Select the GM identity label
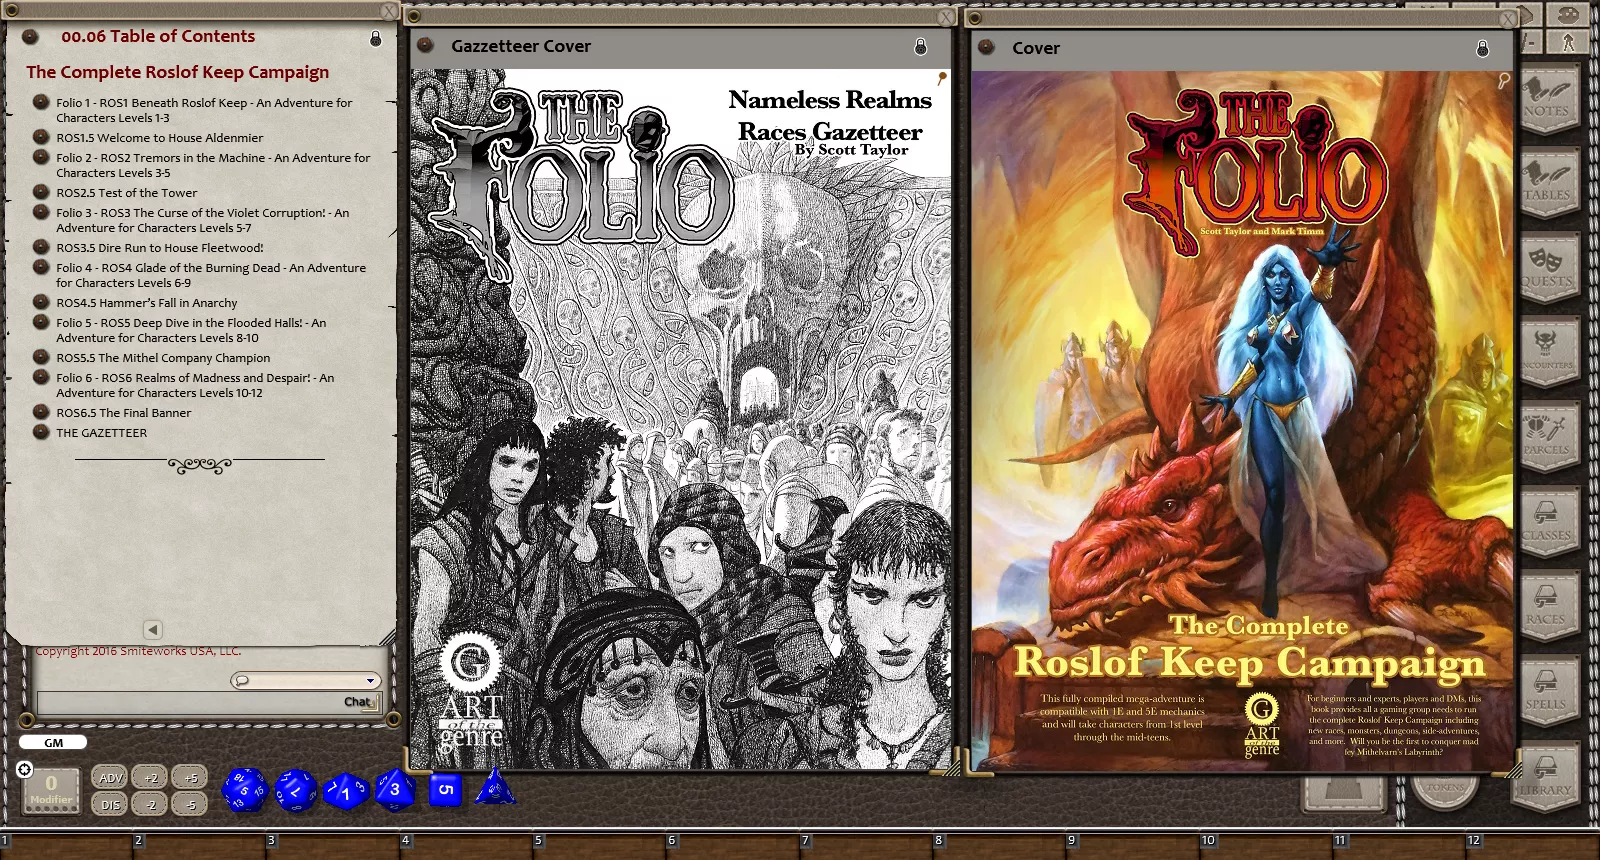1600x860 pixels. click(53, 743)
